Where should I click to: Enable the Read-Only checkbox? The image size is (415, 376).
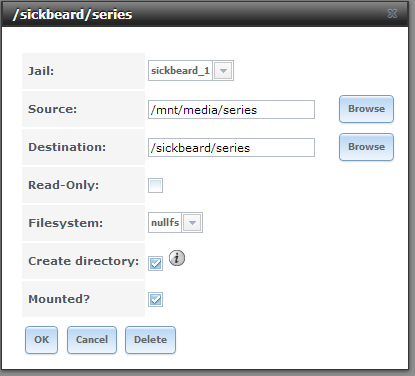(x=155, y=185)
